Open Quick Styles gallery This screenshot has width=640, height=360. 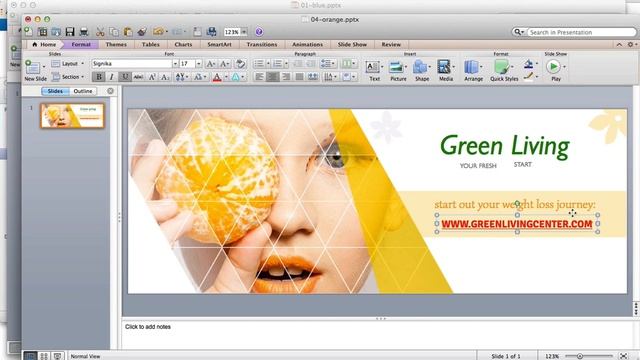click(504, 70)
